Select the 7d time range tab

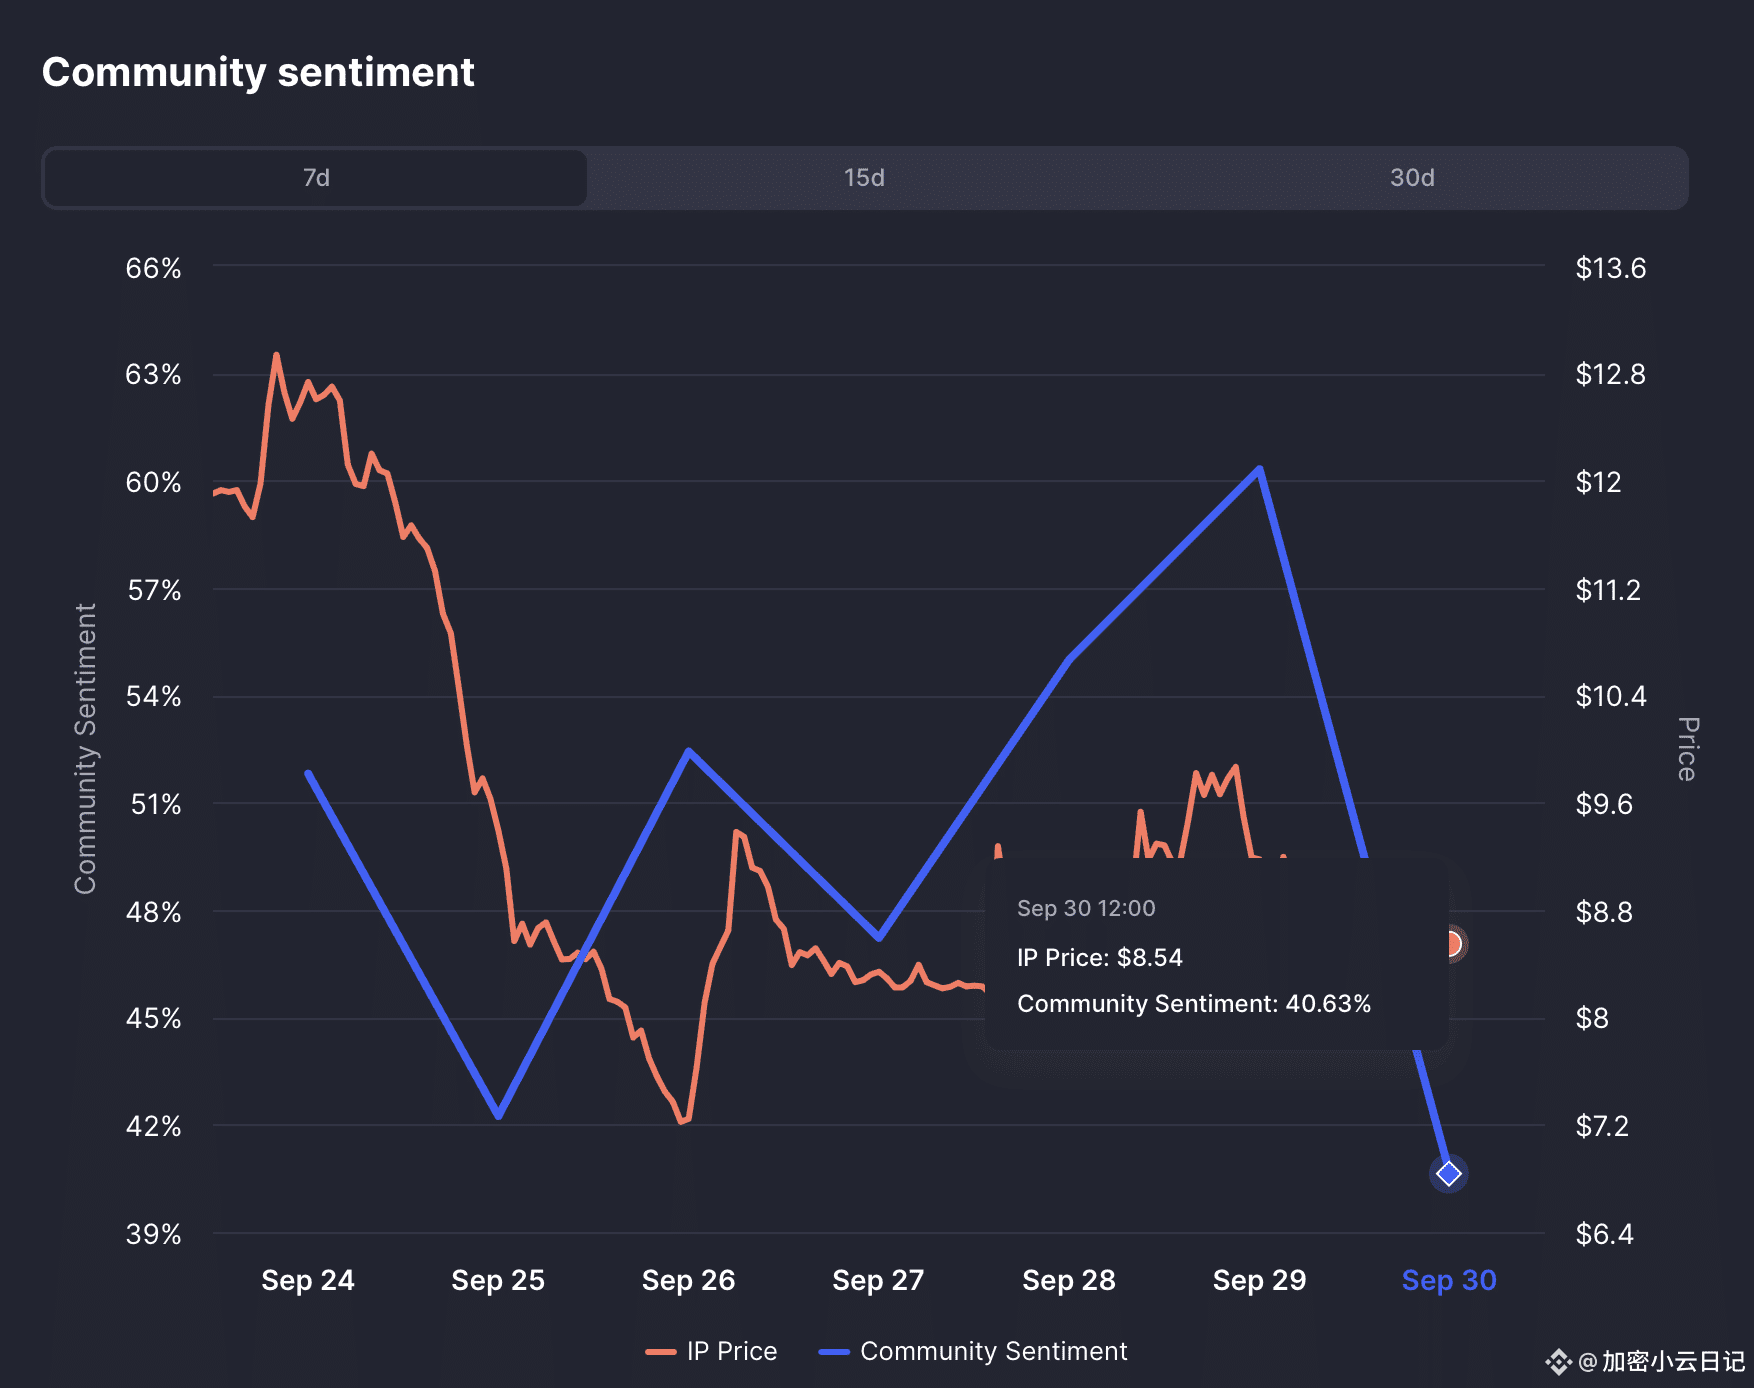pos(316,178)
